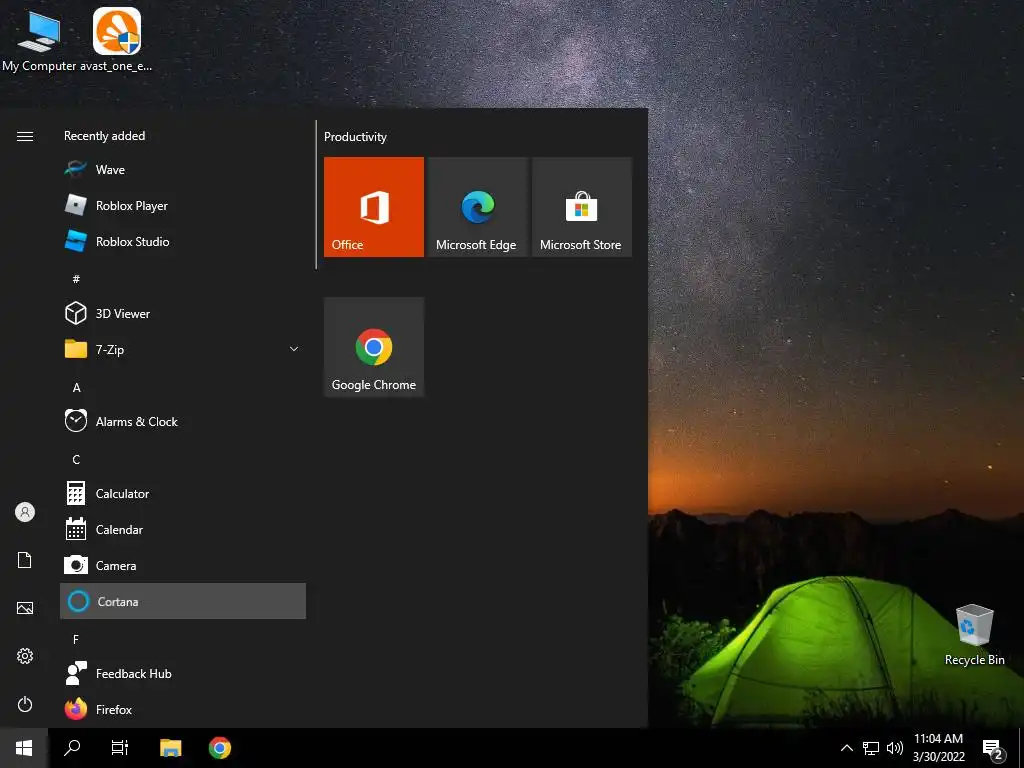Open Feedback Hub app

(183, 673)
